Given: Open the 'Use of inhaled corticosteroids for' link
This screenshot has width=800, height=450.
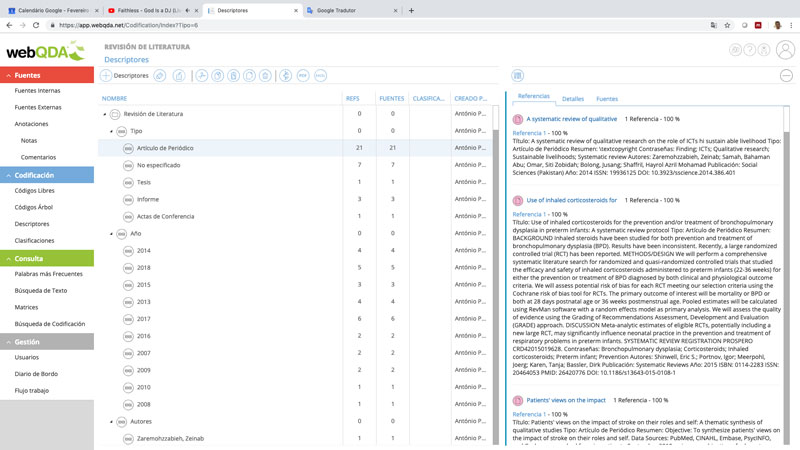Looking at the screenshot, I should [x=571, y=200].
